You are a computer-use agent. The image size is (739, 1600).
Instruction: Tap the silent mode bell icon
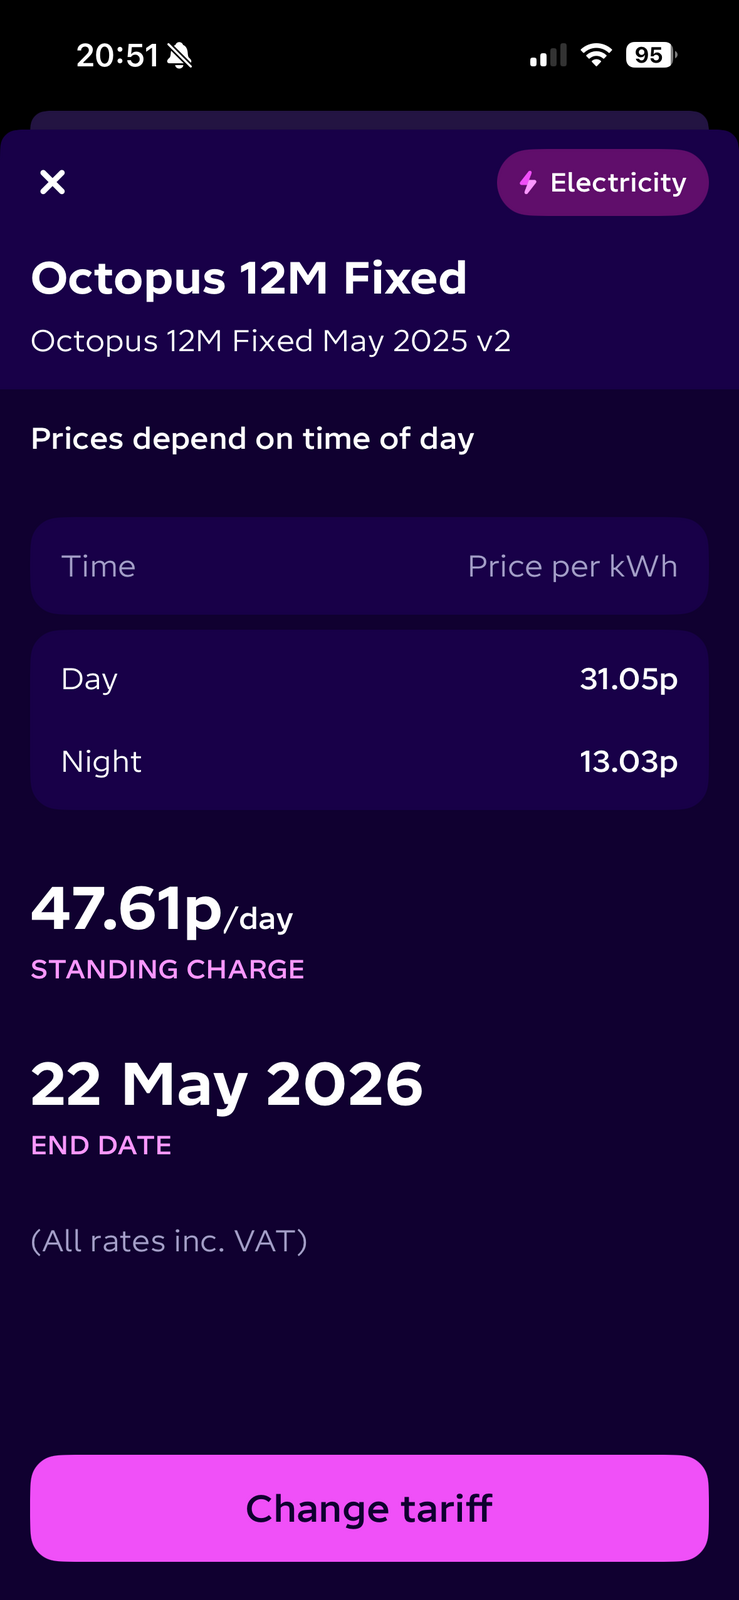pyautogui.click(x=180, y=56)
